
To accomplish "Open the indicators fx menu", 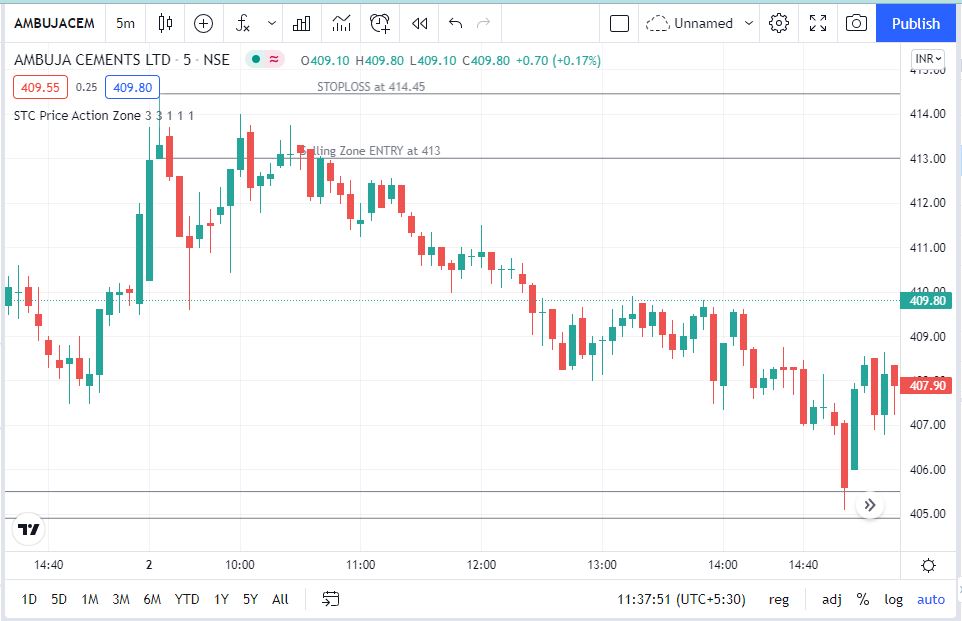I will [241, 23].
